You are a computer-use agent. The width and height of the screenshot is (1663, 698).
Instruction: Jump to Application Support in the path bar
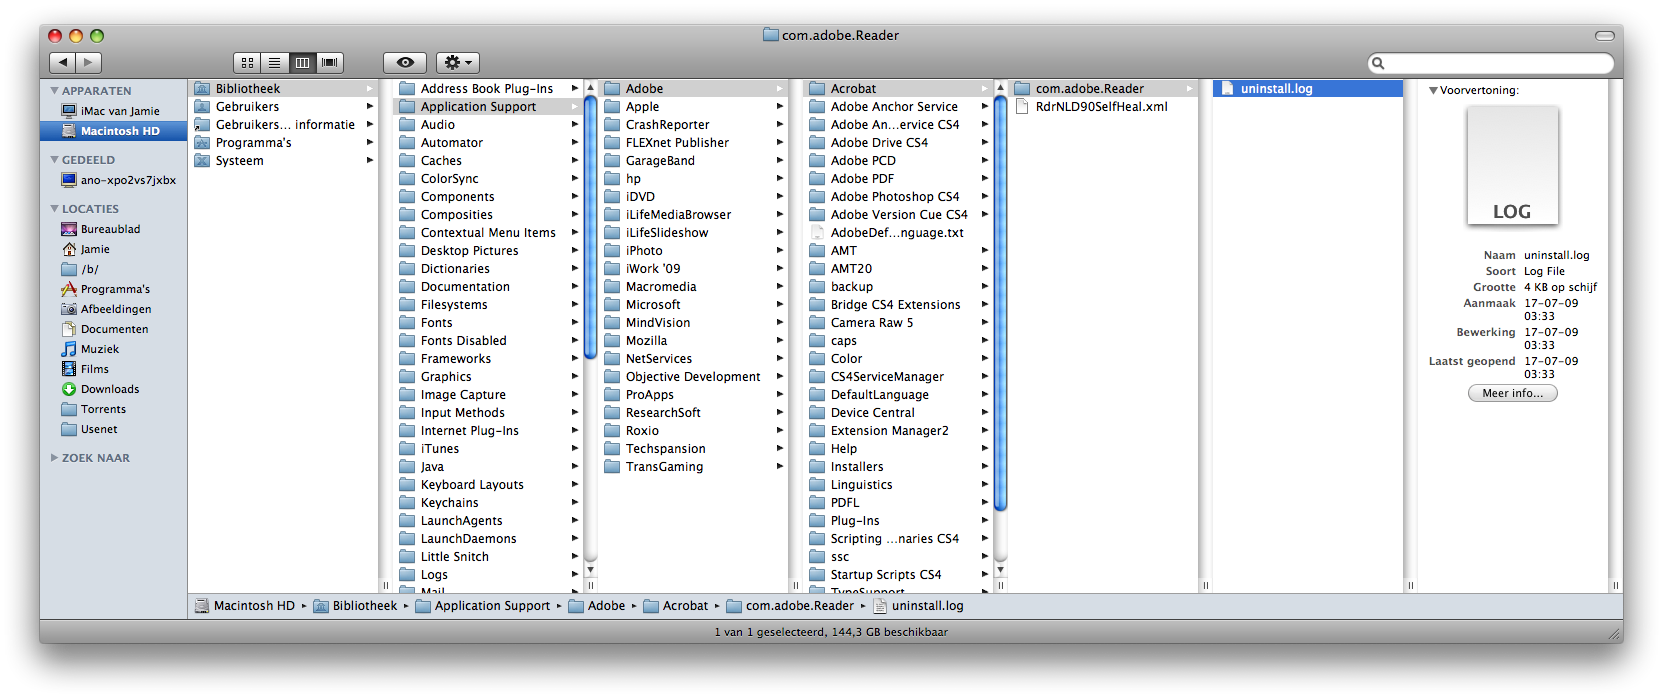tap(483, 606)
